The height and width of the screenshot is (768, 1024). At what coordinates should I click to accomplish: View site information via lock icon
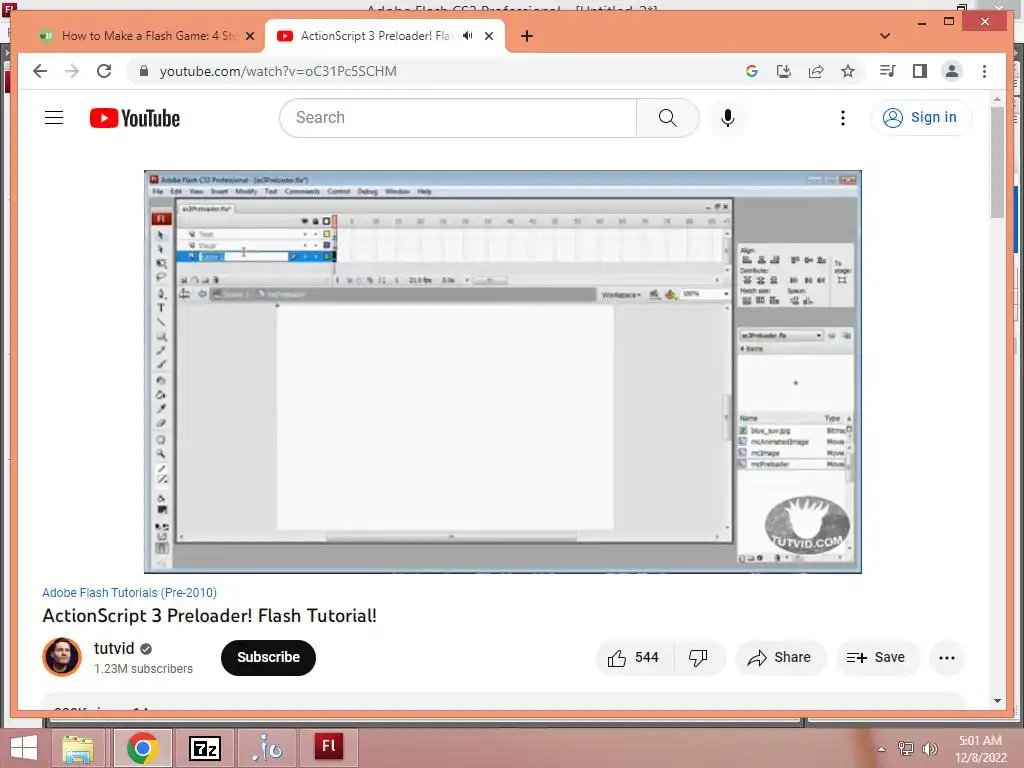click(x=144, y=71)
